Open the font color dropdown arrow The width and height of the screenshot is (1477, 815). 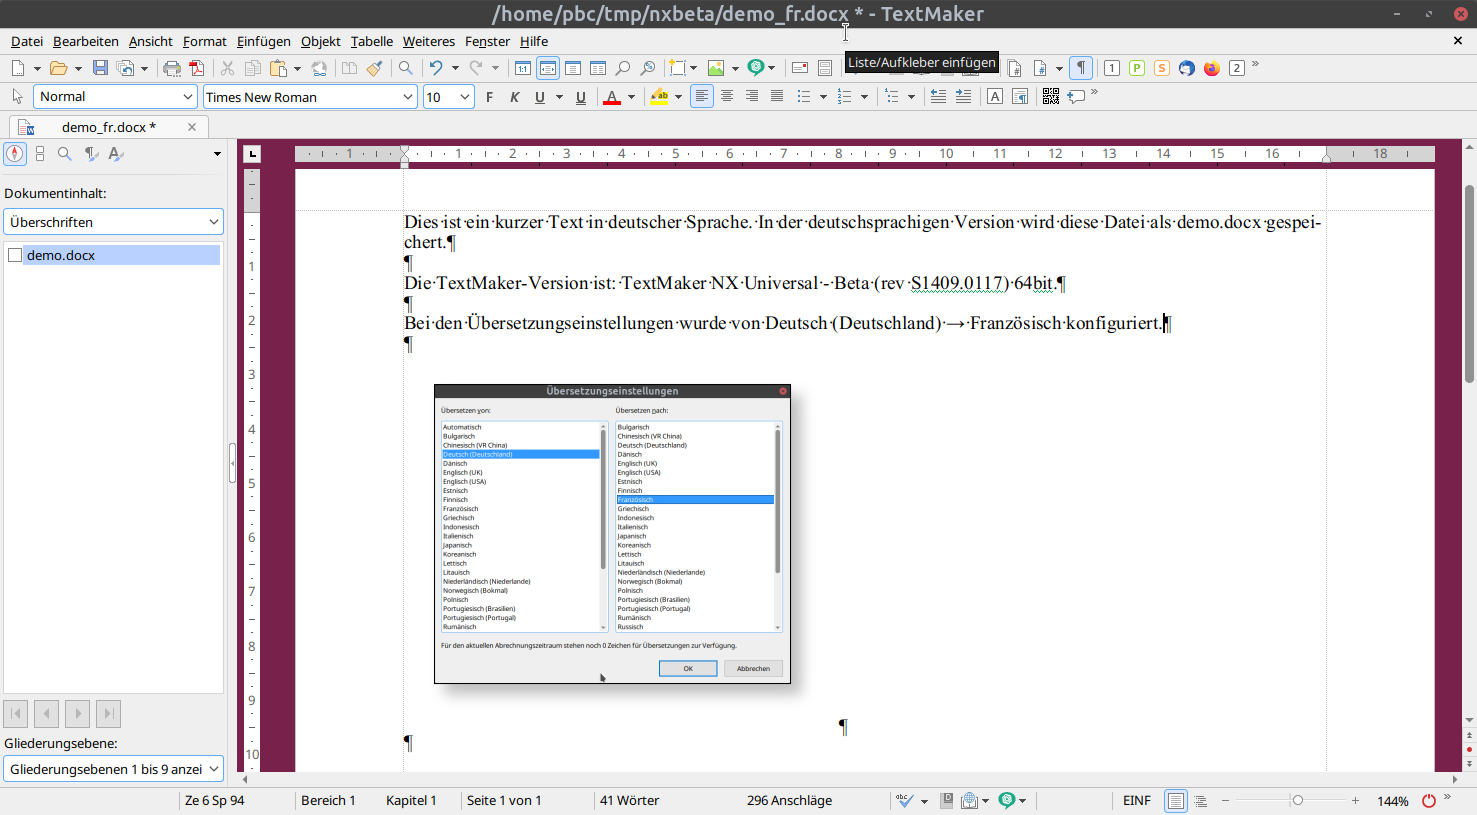(632, 97)
